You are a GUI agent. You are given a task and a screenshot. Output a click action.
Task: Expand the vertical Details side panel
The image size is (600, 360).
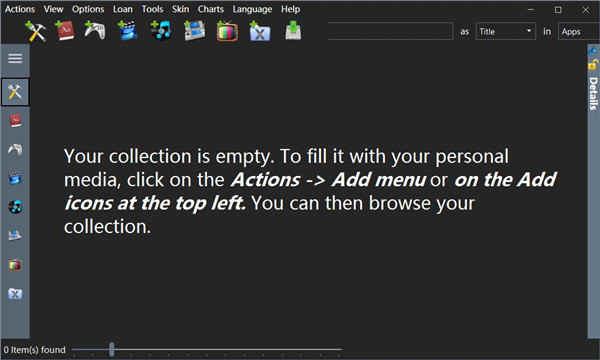593,94
